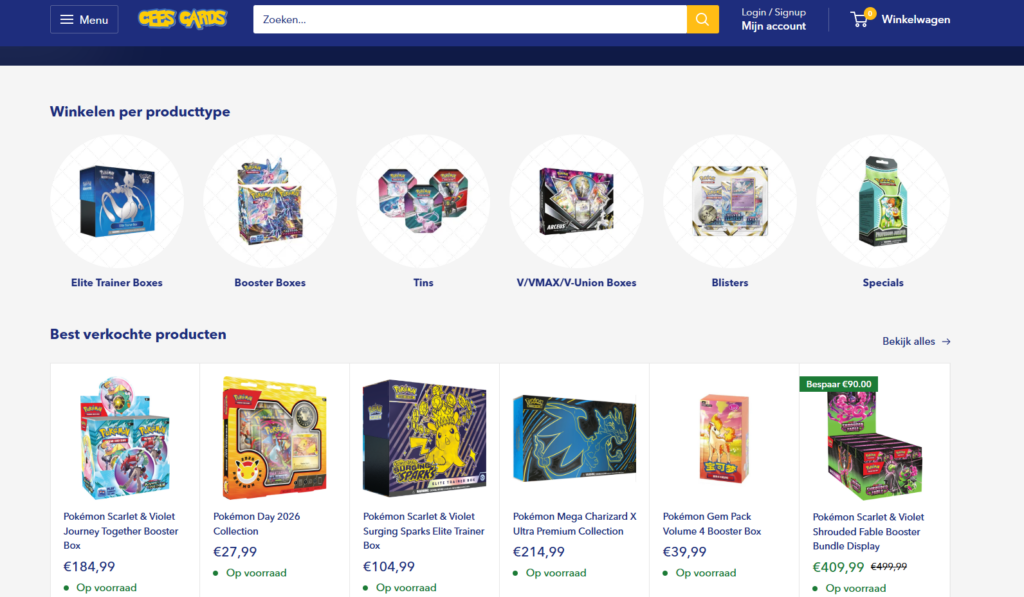
Task: Choose the Blisters category icon
Action: coord(729,201)
